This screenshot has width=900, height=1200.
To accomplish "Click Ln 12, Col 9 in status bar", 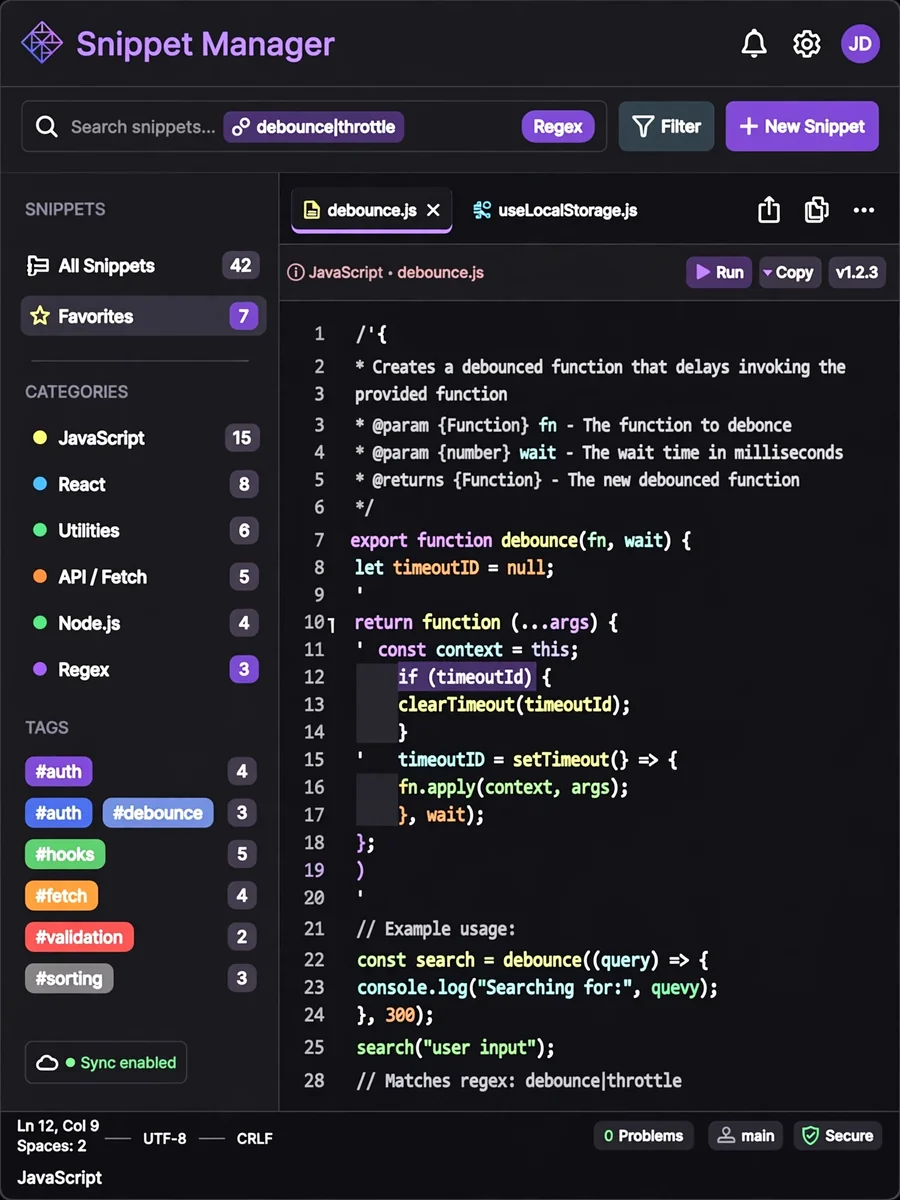I will point(58,1126).
